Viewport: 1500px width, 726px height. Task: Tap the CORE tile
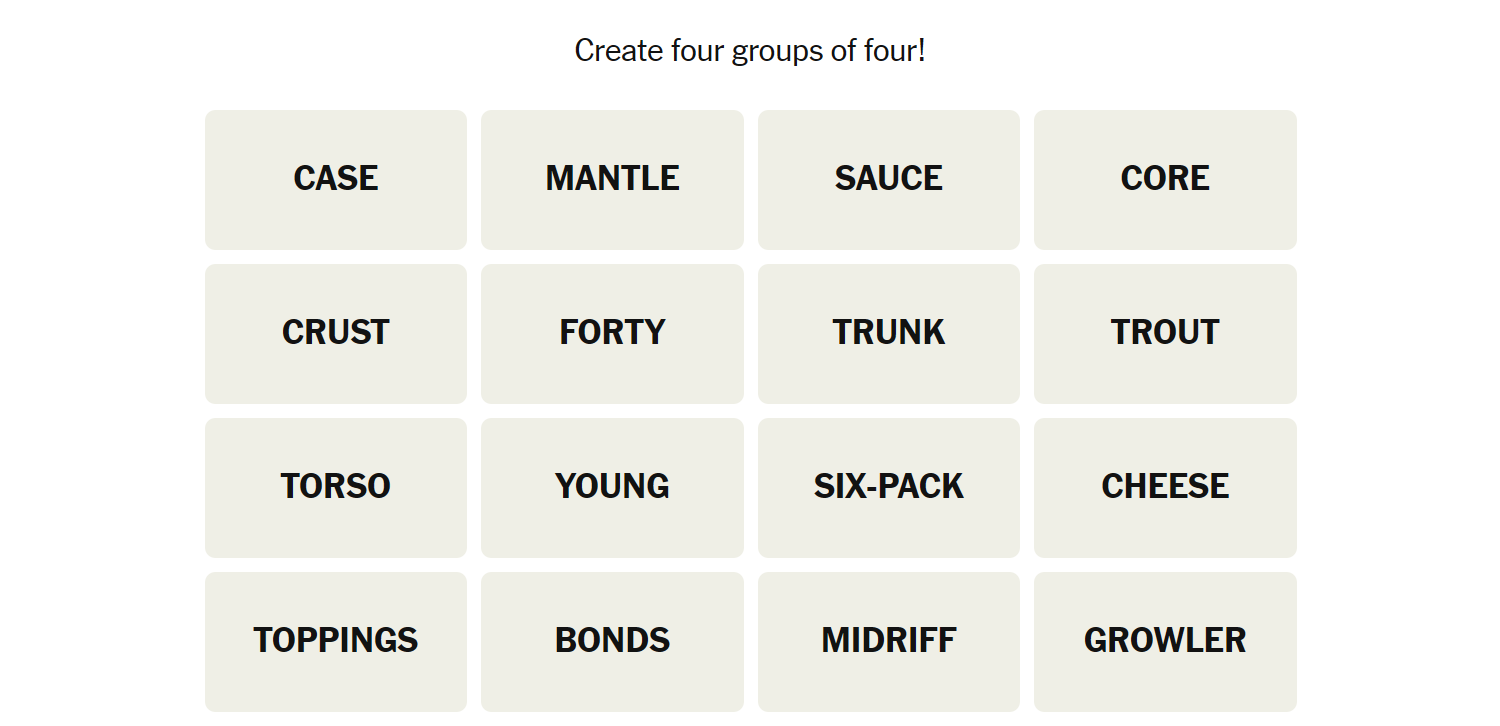click(x=1165, y=180)
